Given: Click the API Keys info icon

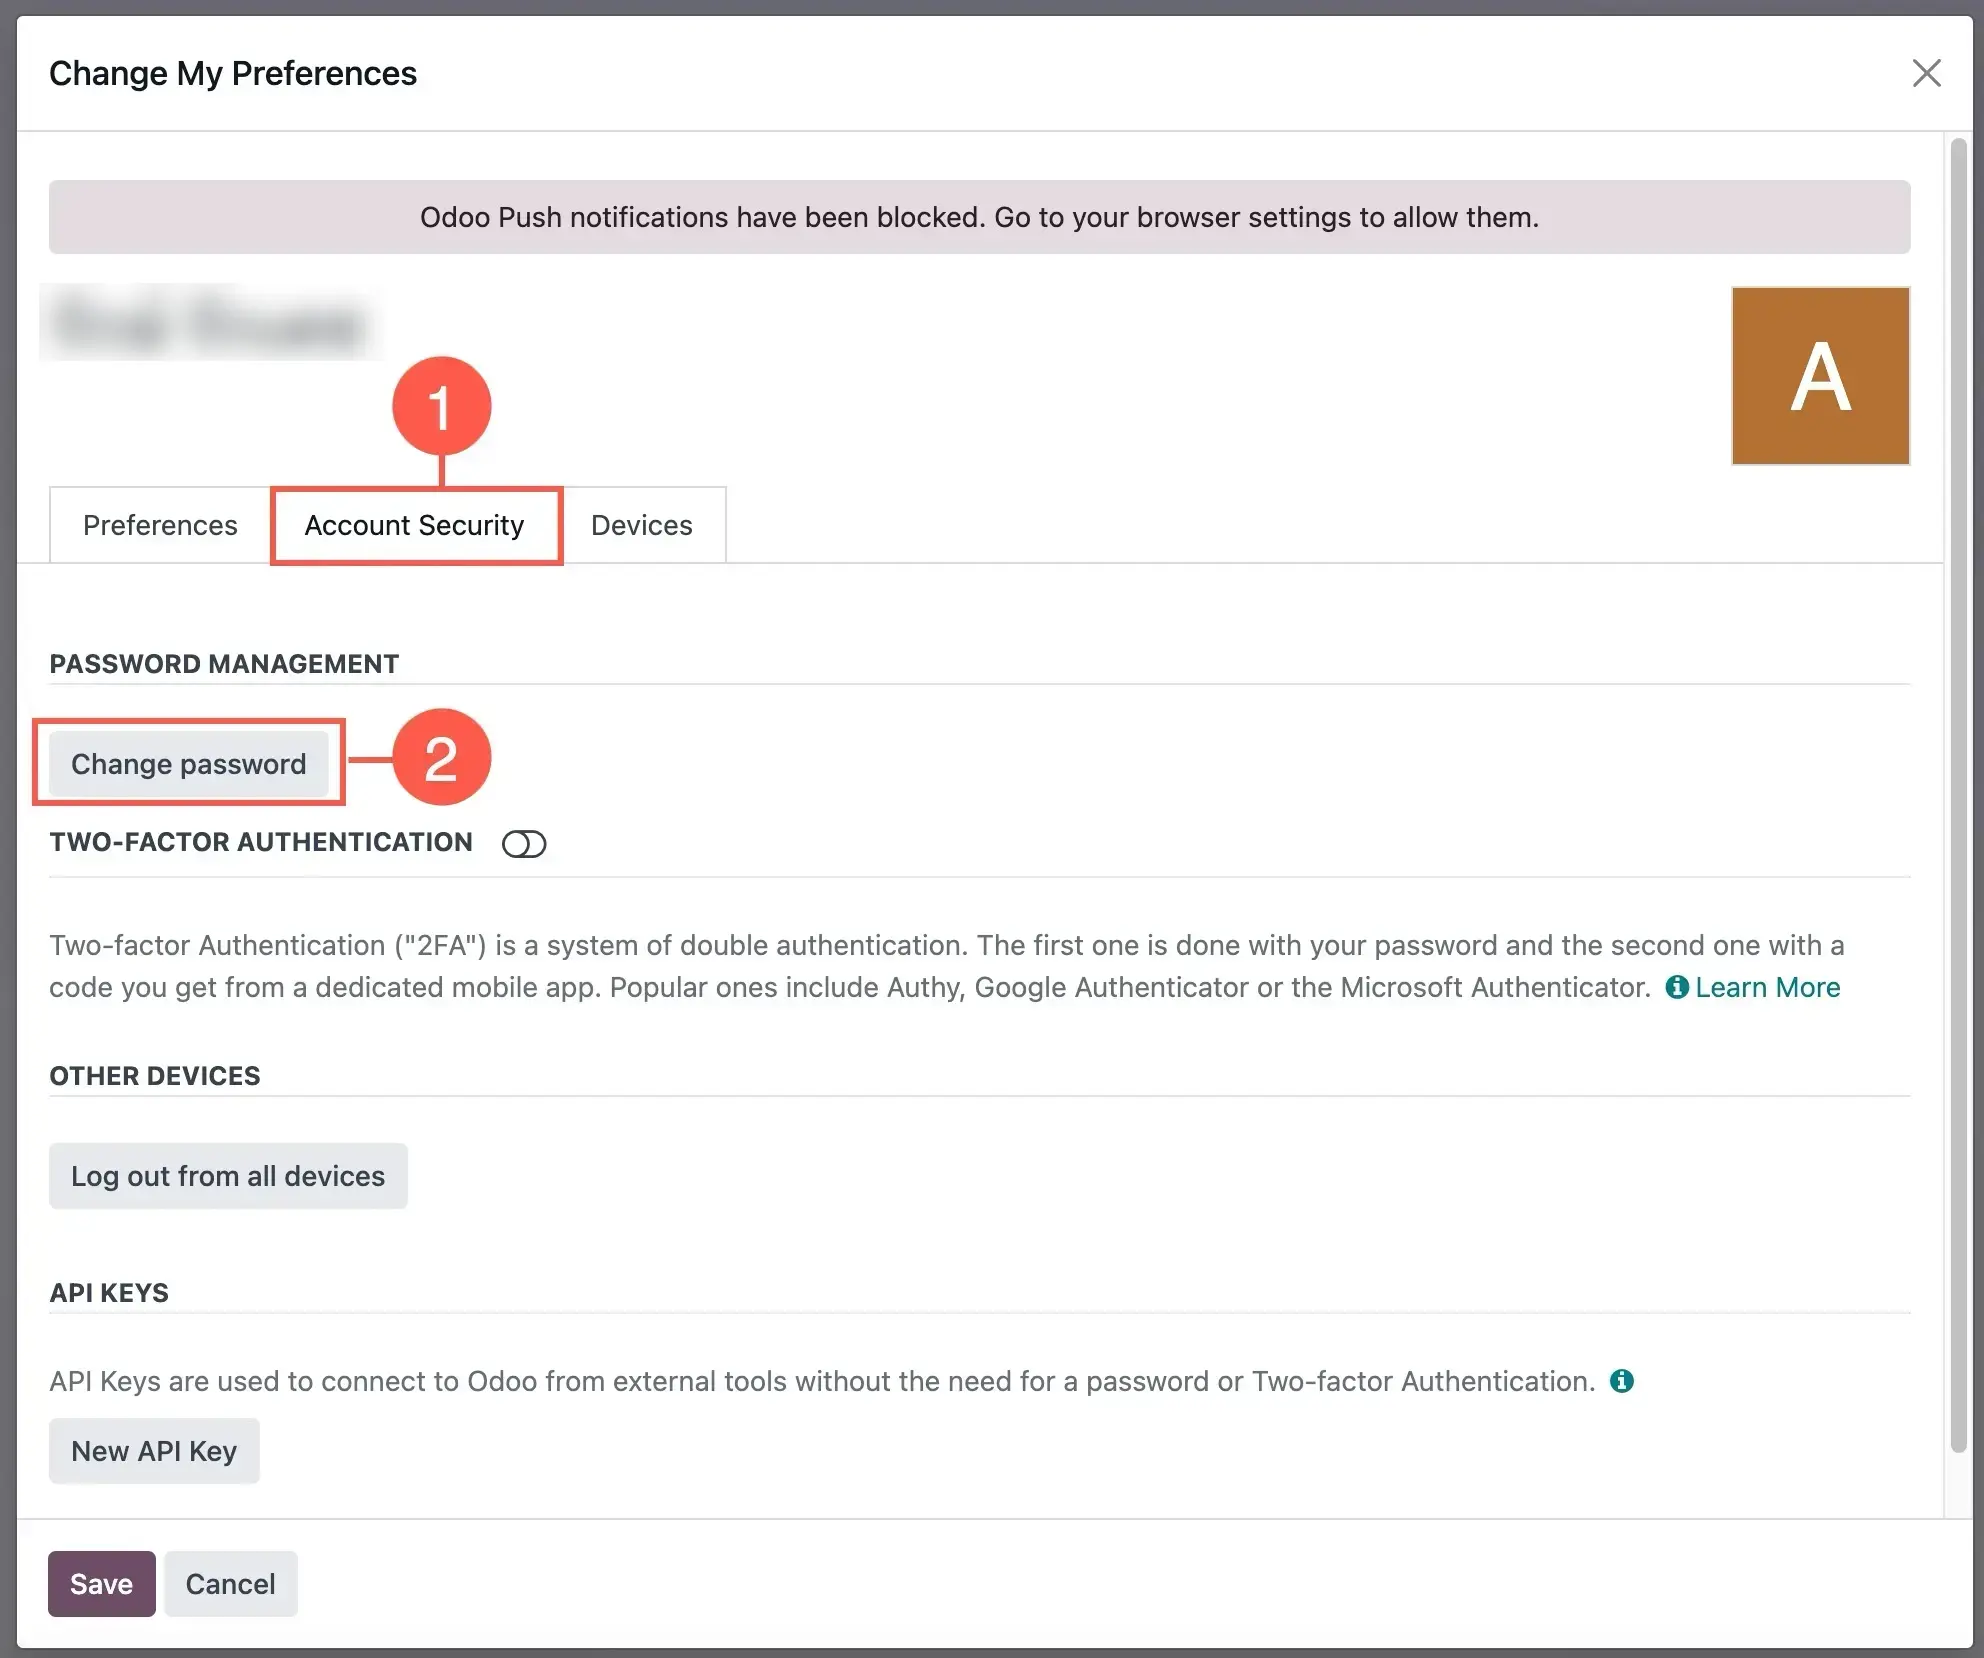Looking at the screenshot, I should (x=1621, y=1381).
